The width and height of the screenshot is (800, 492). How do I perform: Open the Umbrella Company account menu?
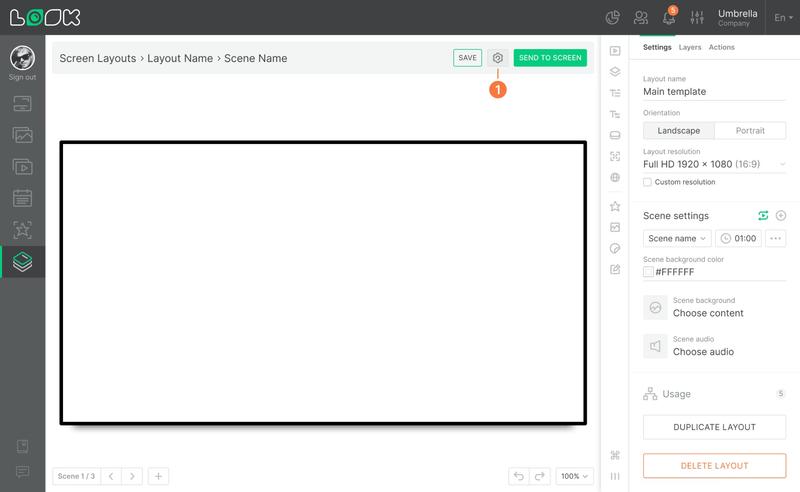(737, 17)
